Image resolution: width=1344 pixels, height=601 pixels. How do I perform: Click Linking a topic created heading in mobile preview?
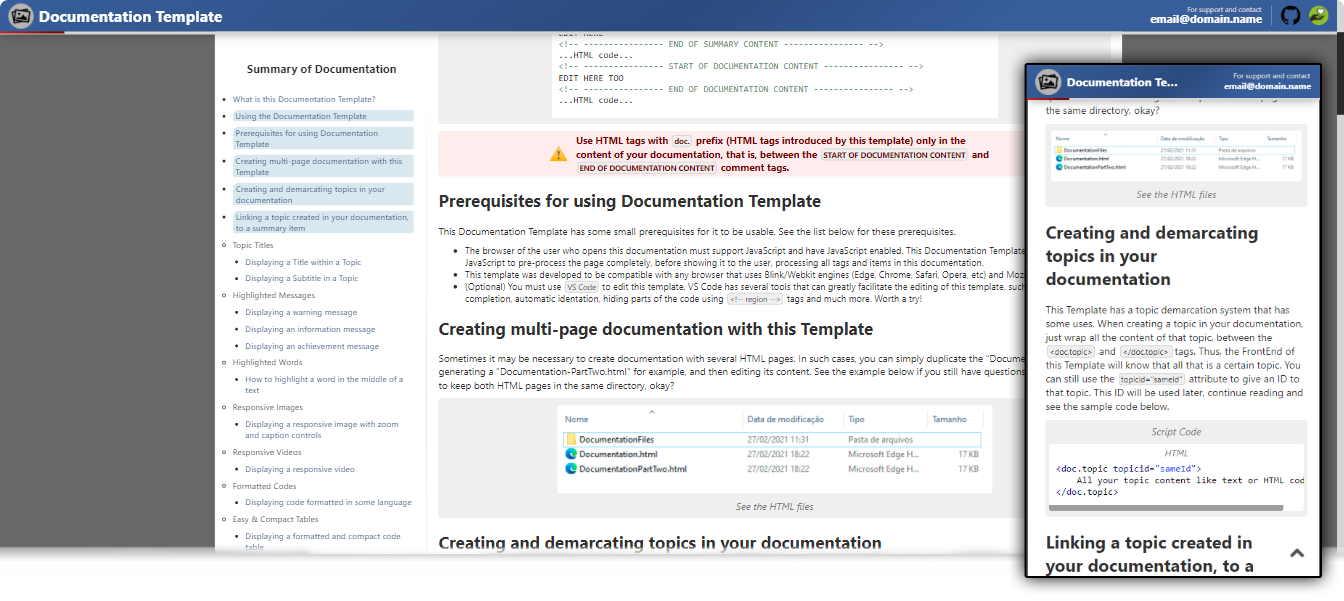pos(1150,554)
